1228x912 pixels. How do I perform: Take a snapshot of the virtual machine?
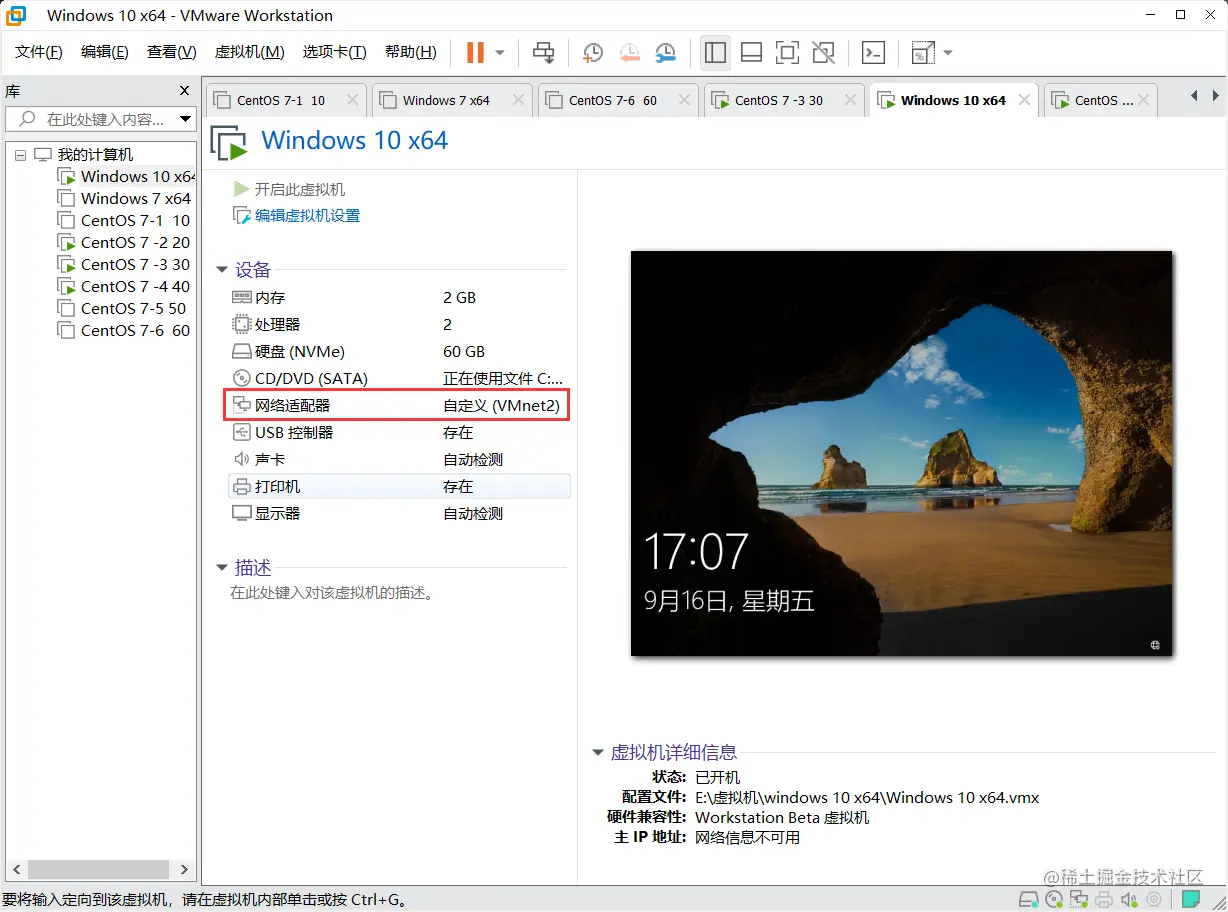[x=592, y=52]
